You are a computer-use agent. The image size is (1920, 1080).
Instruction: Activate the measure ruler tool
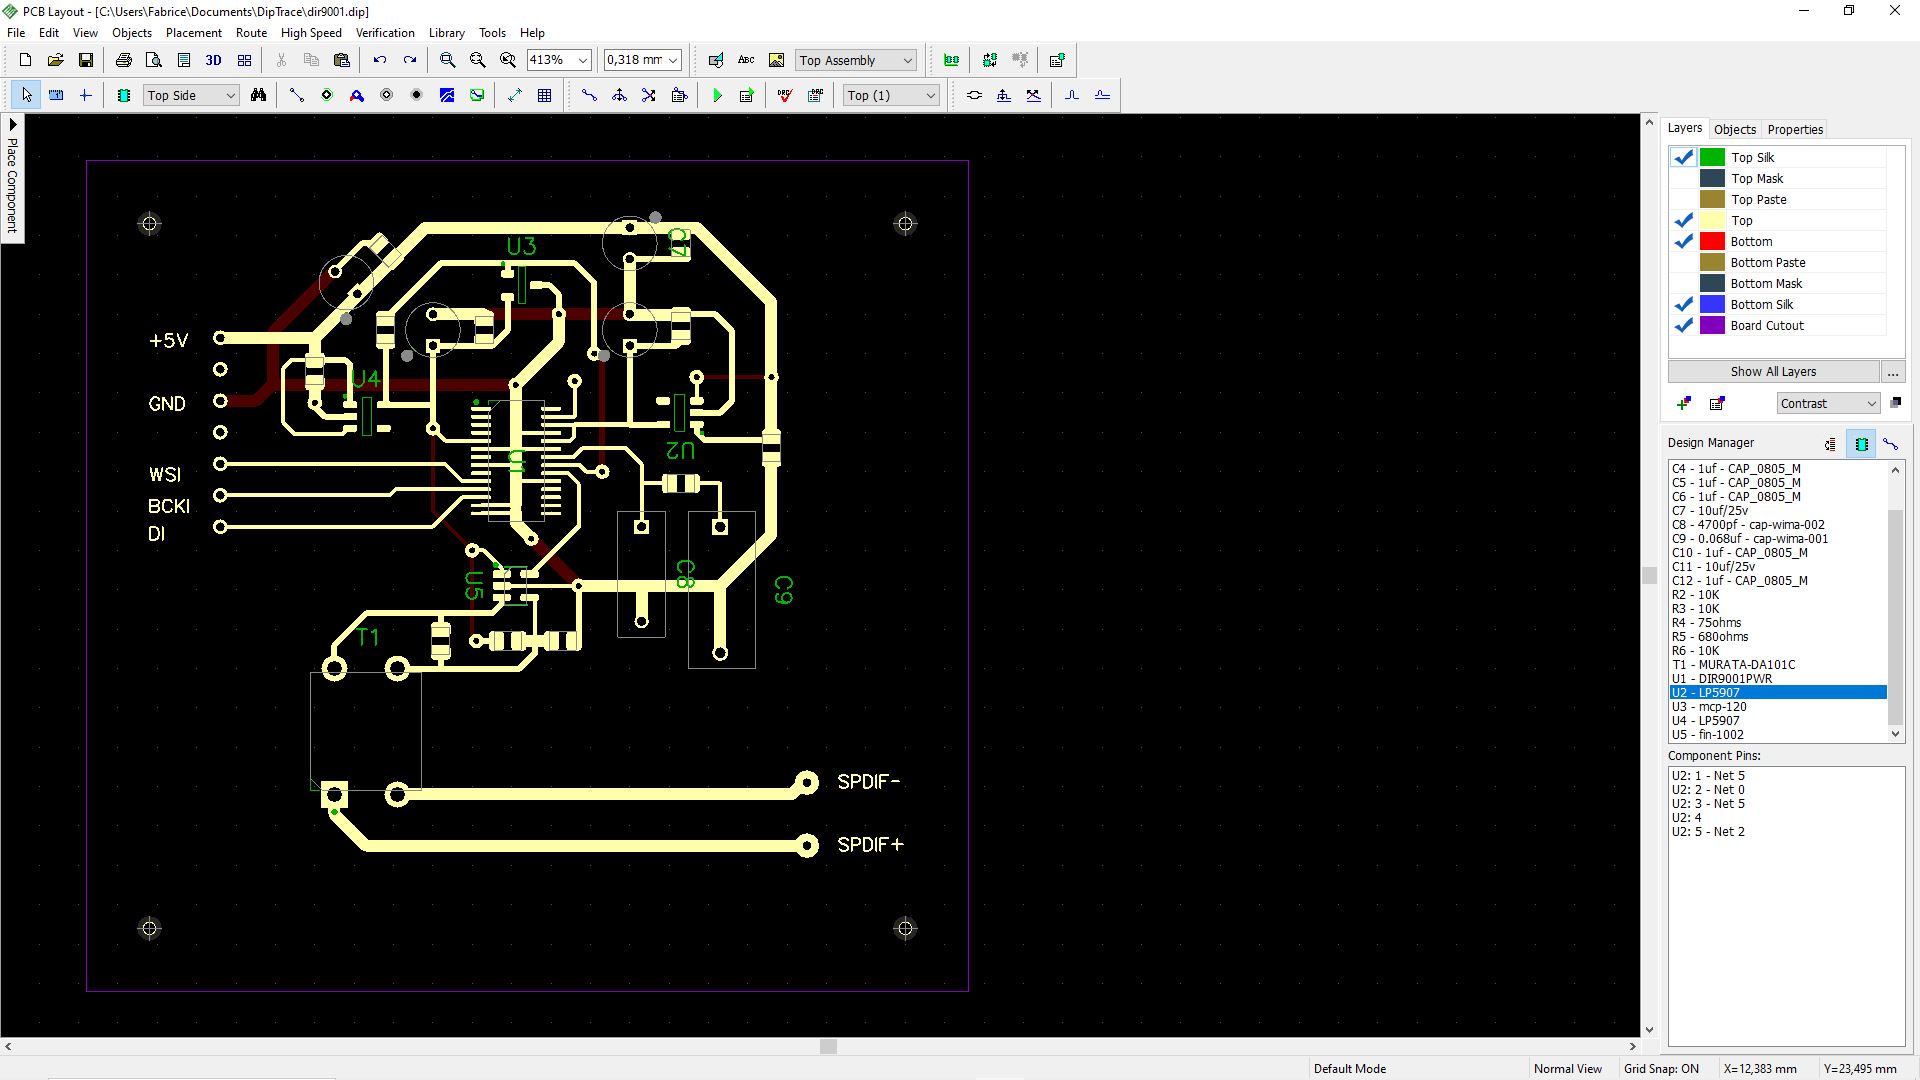pos(56,95)
